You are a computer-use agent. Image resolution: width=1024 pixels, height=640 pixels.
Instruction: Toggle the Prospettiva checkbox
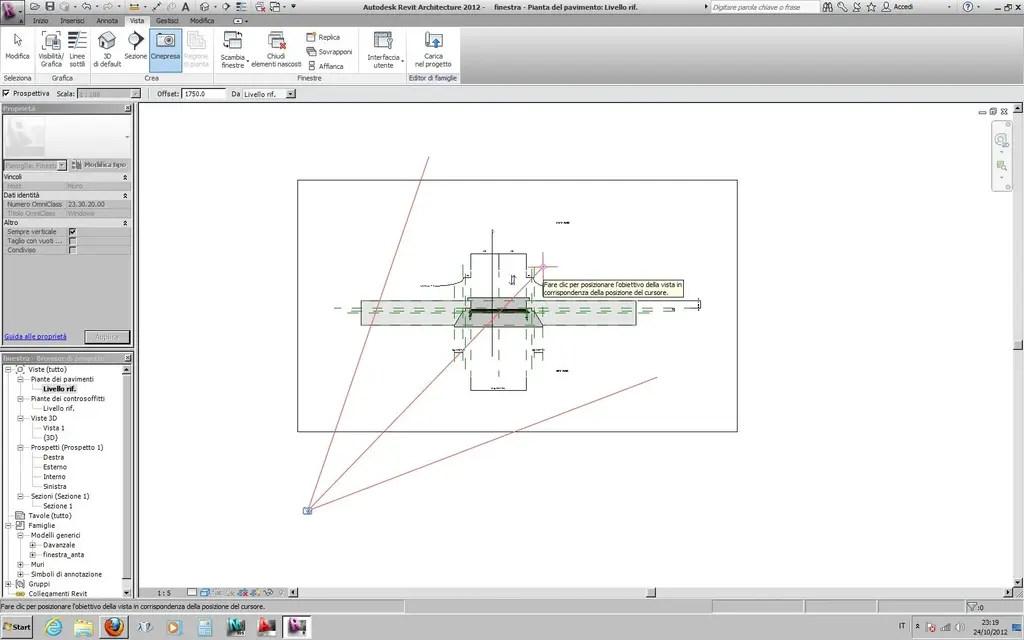(7, 93)
